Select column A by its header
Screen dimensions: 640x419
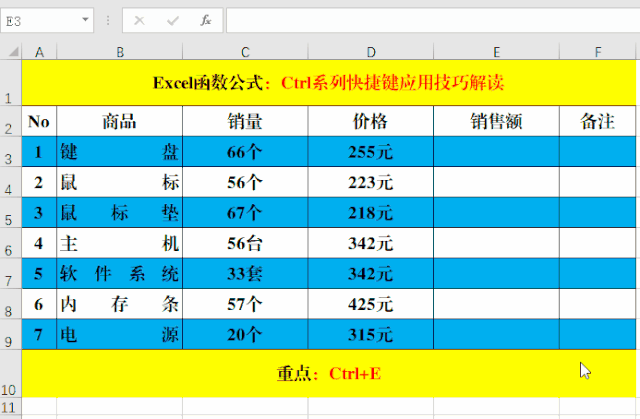pyautogui.click(x=39, y=51)
